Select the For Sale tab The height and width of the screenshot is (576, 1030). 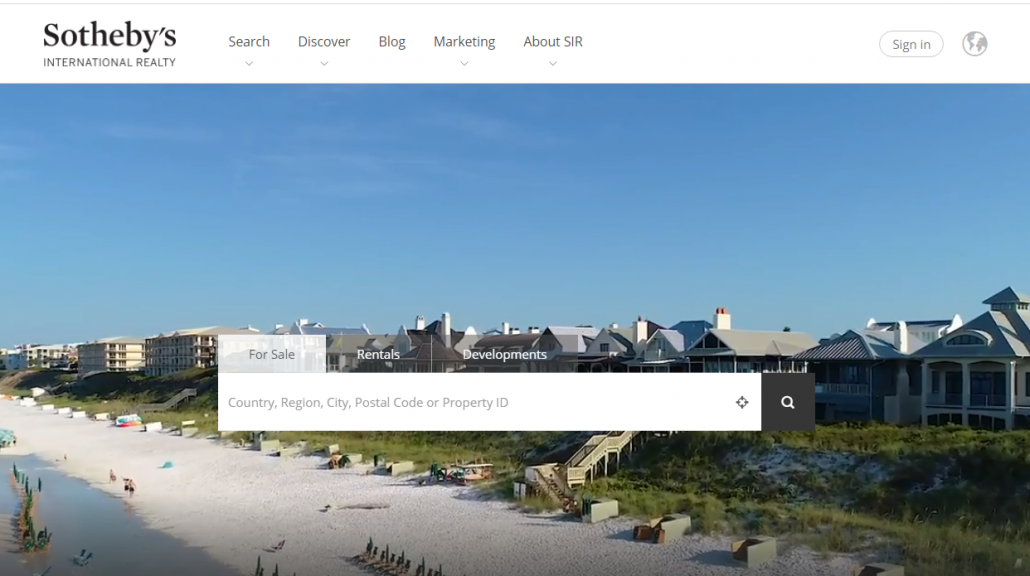pos(272,354)
